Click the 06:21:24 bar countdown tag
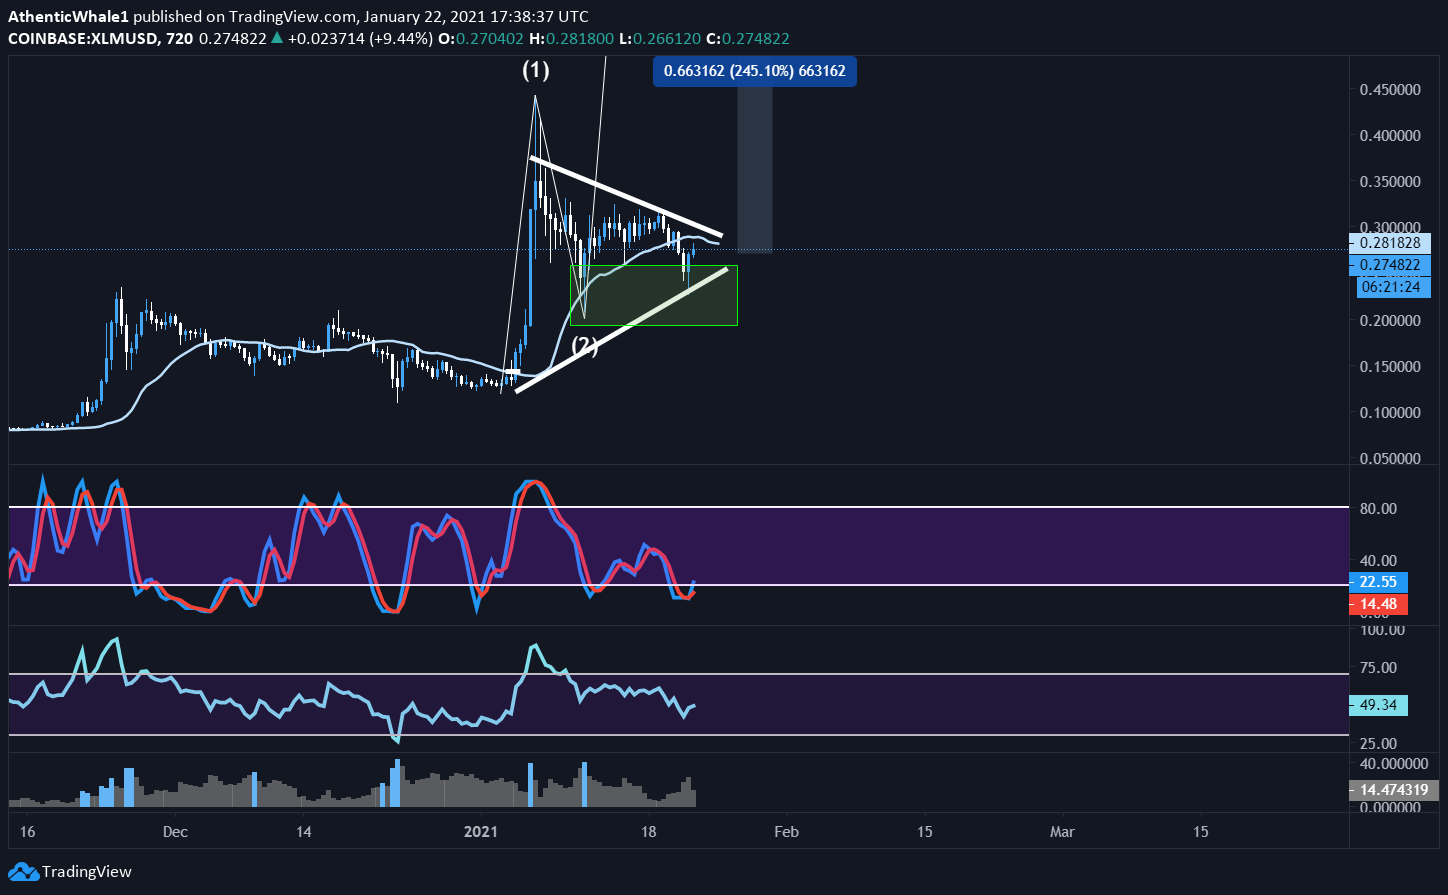The image size is (1448, 895). [1394, 287]
